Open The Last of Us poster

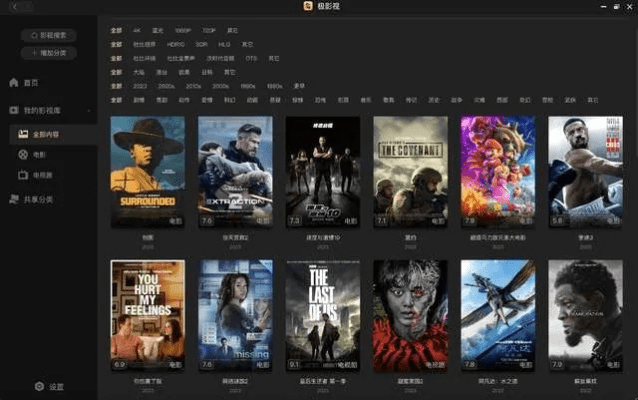[322, 315]
